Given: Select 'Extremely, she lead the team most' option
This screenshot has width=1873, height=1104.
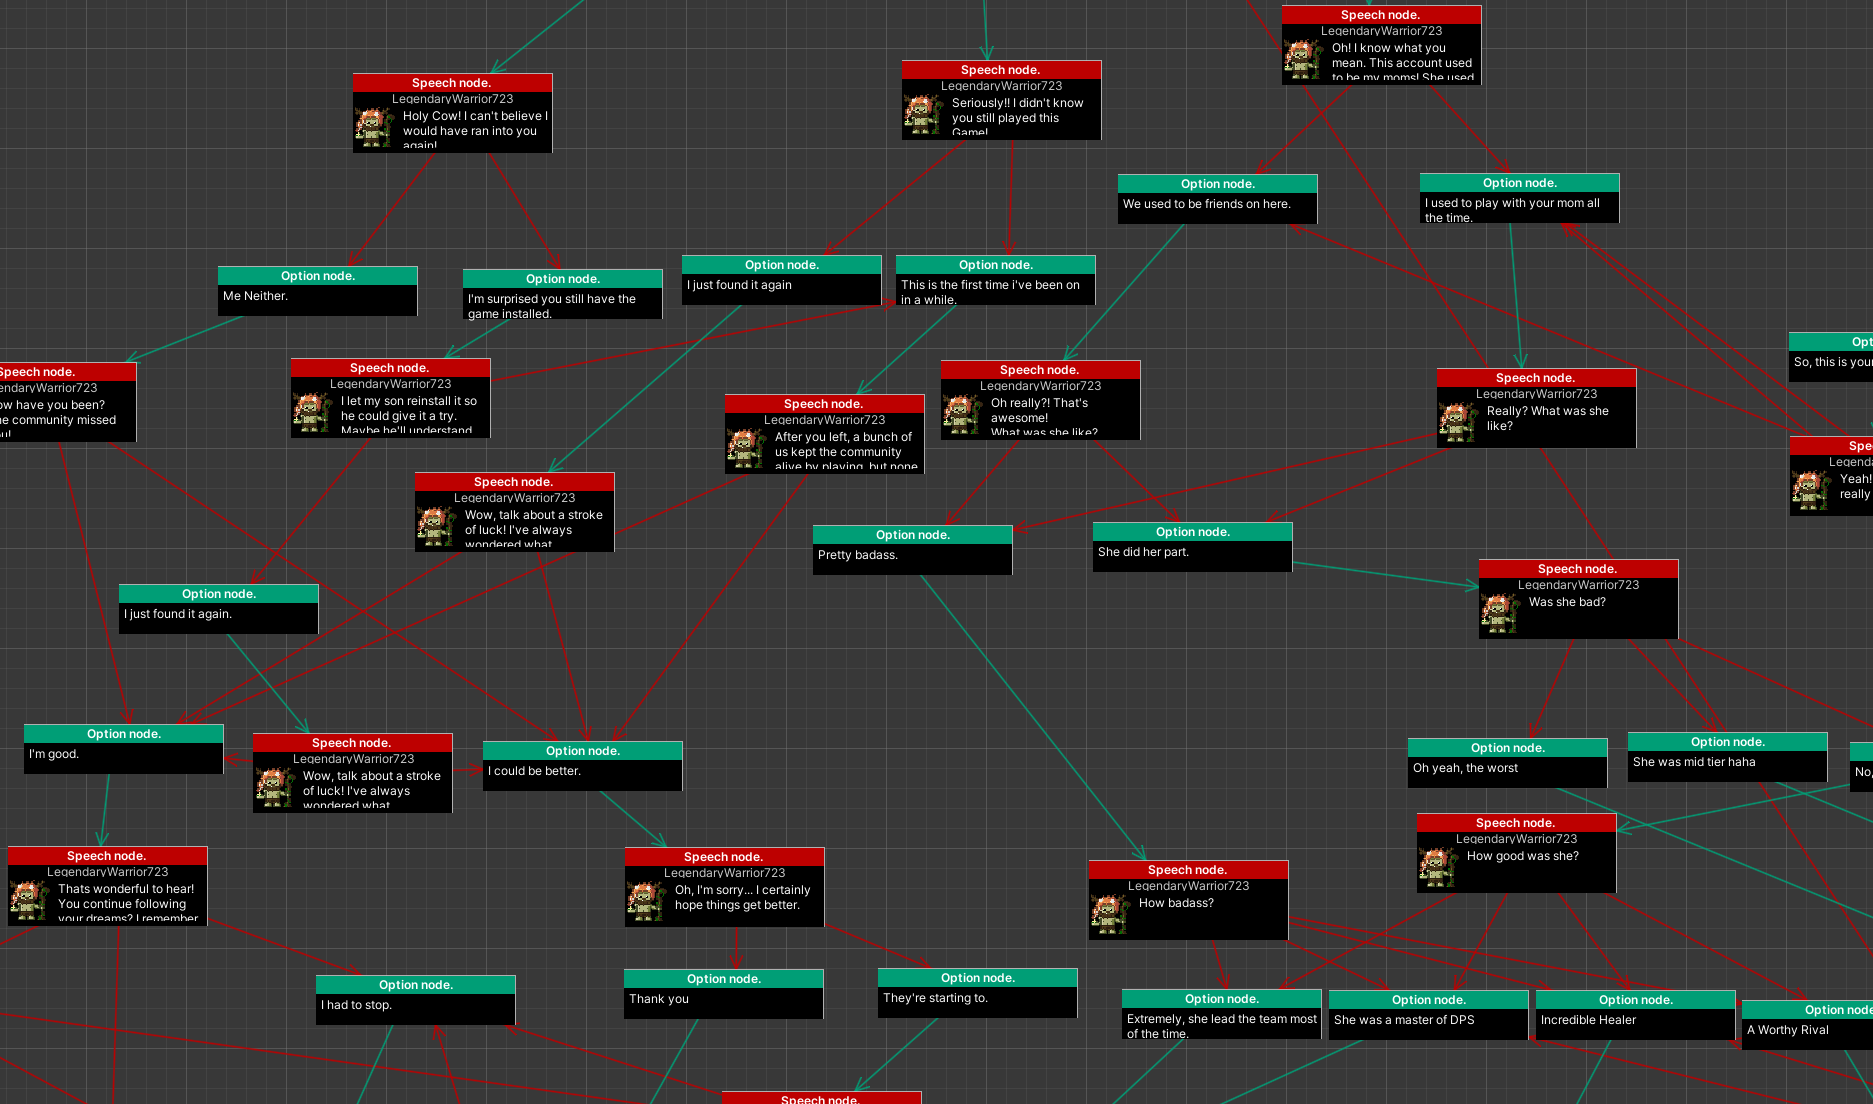Looking at the screenshot, I should coord(1222,1014).
